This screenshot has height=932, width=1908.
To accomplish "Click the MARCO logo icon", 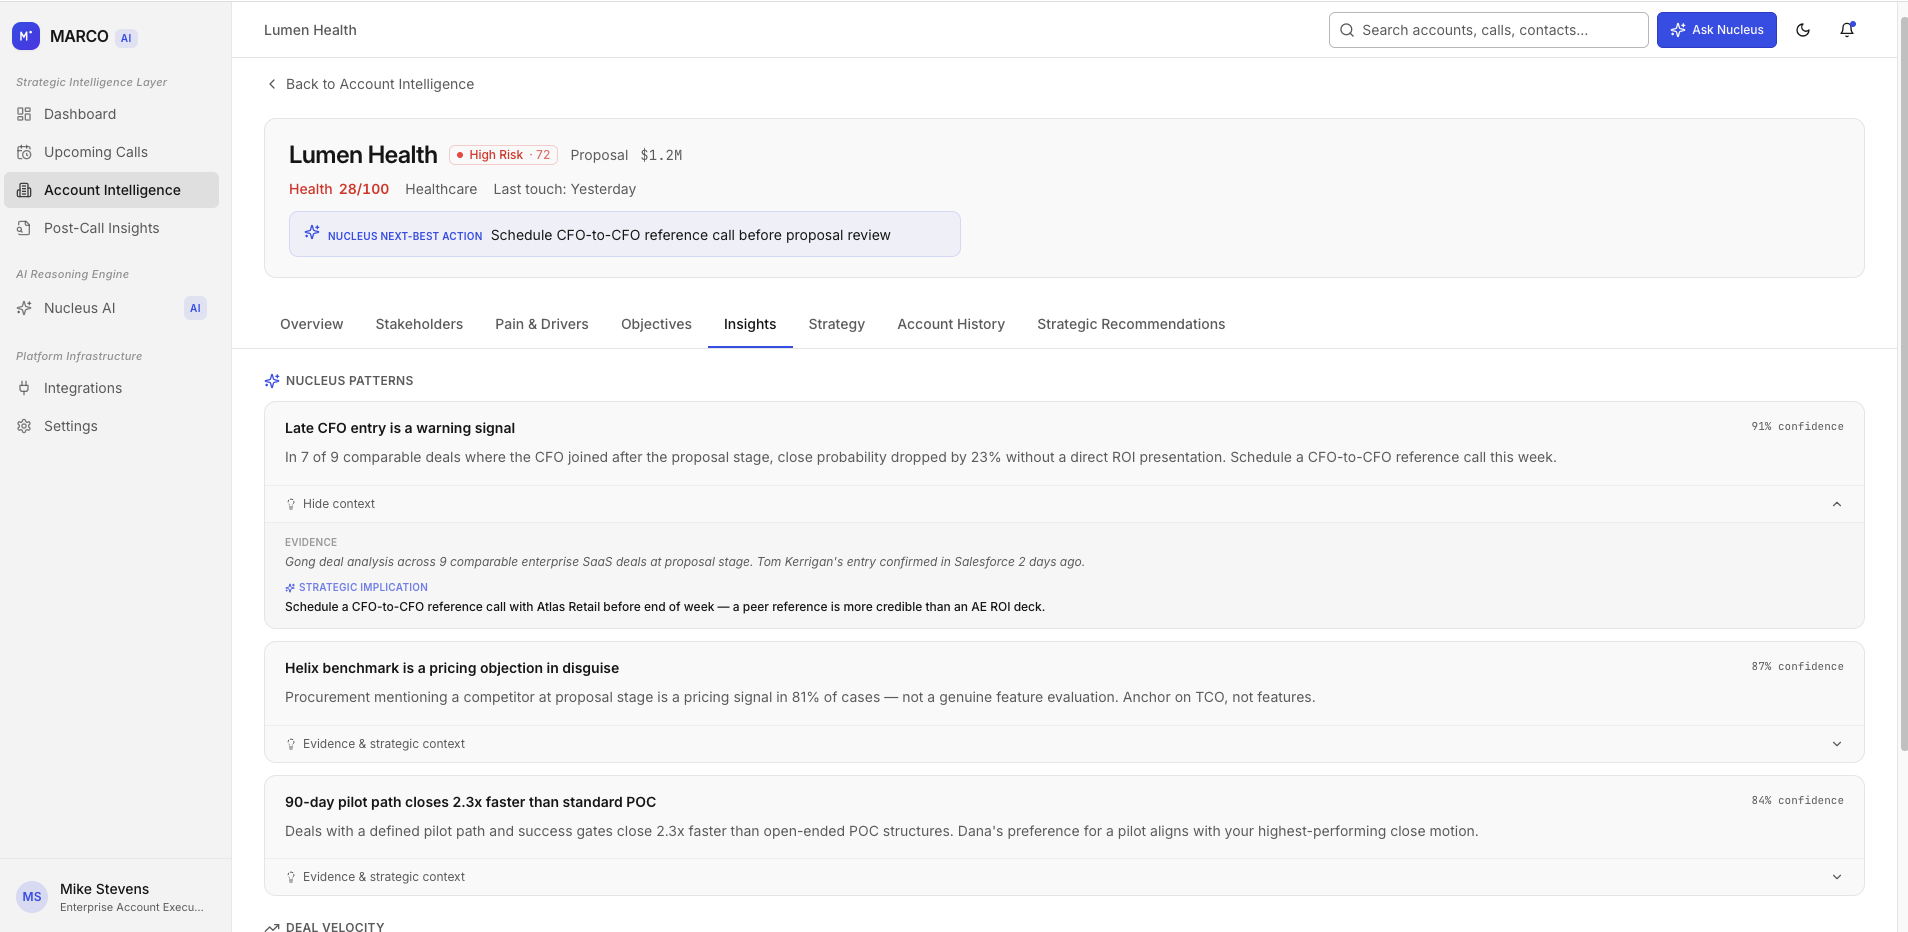I will click(x=26, y=36).
